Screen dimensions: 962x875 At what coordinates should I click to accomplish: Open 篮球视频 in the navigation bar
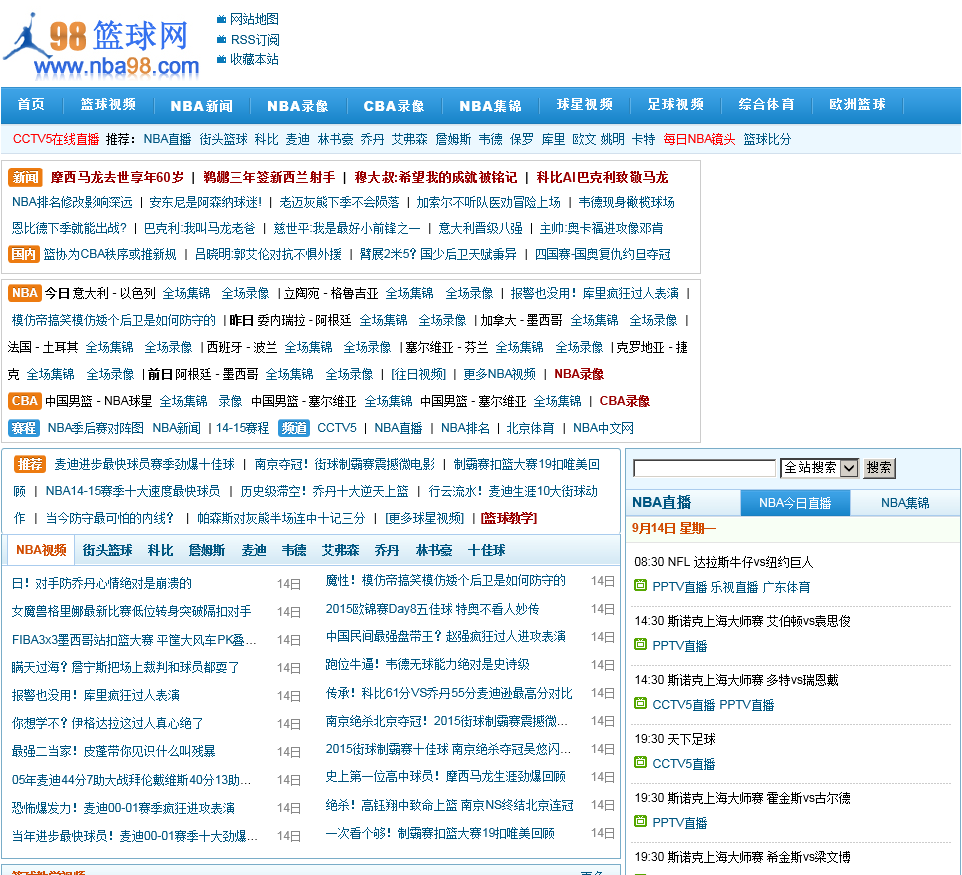108,105
